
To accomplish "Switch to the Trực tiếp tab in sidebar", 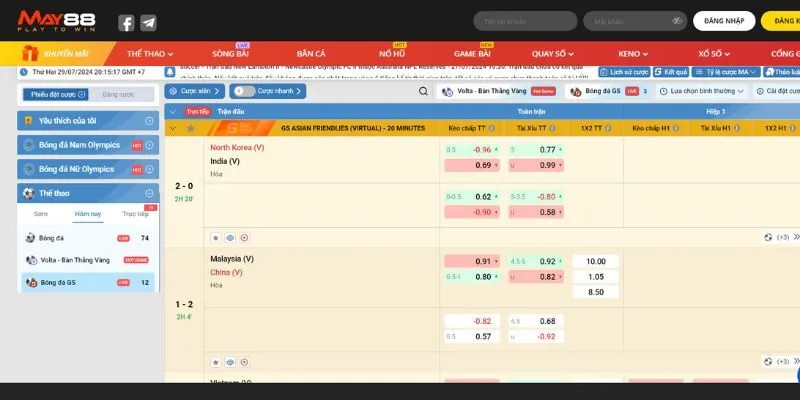I will point(135,214).
